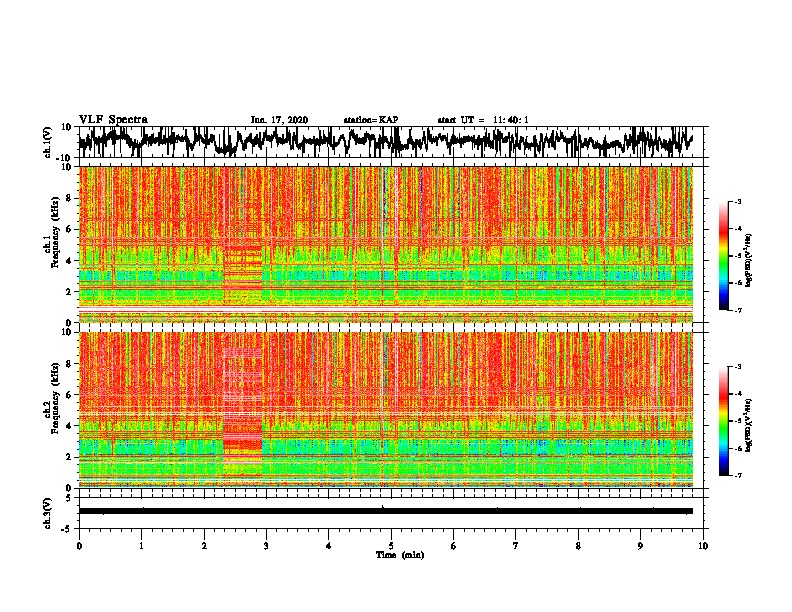
Task: Click time axis tick label "9"
Action: tap(640, 546)
